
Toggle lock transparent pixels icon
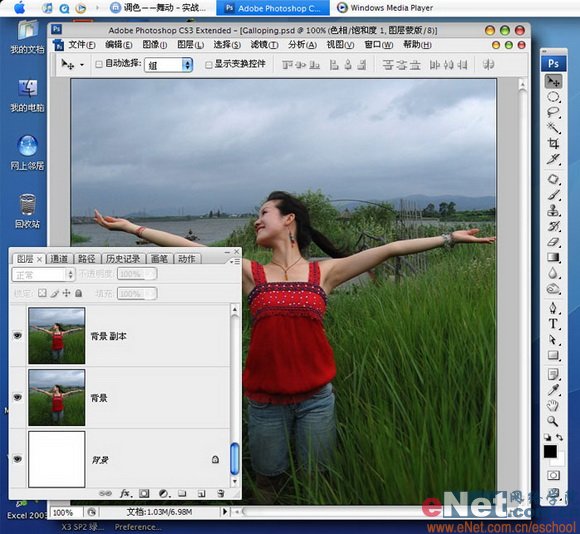tap(42, 293)
